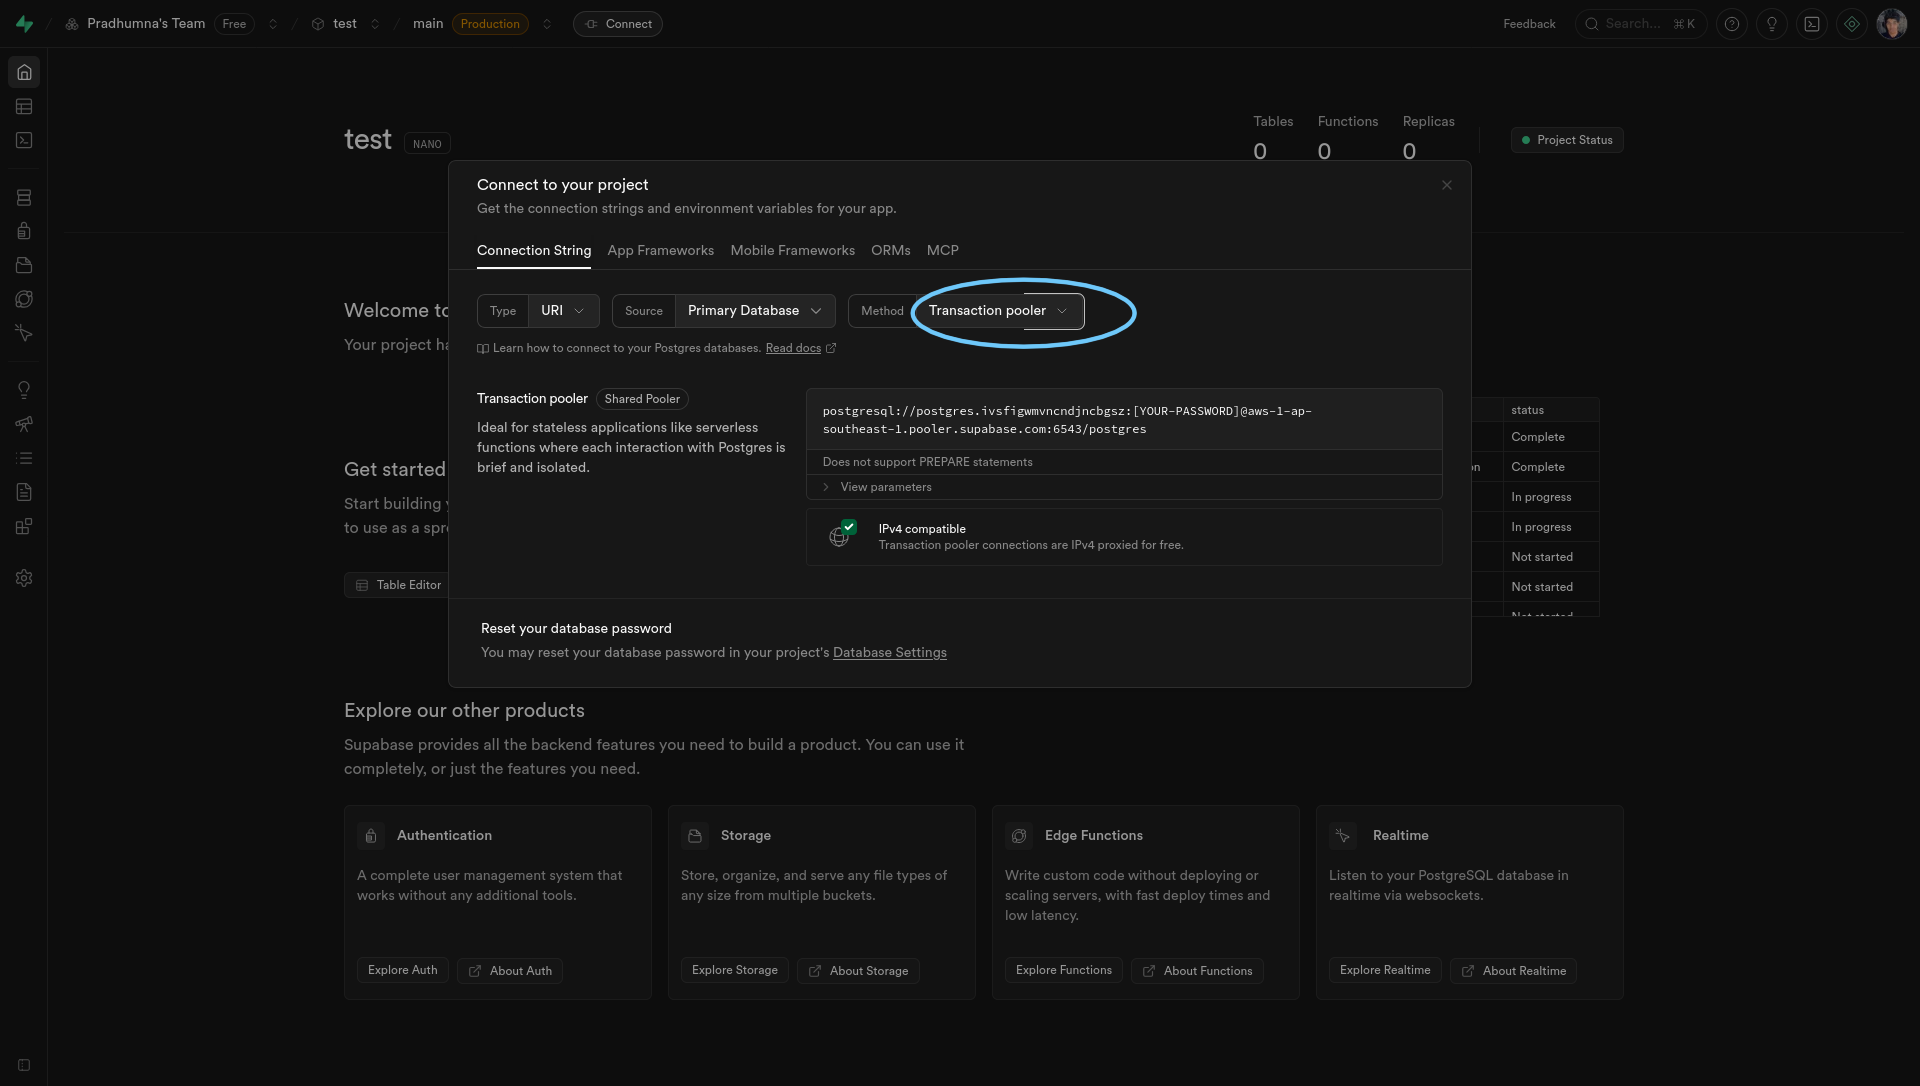The width and height of the screenshot is (1920, 1086).
Task: Open Edge Functions sidebar icon
Action: click(x=24, y=299)
